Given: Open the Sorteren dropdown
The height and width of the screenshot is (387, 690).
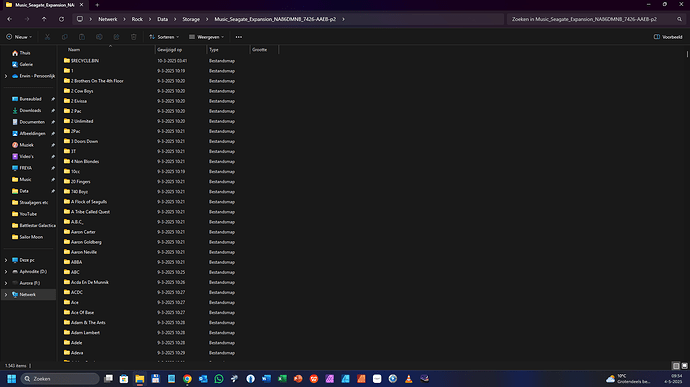Looking at the screenshot, I should (164, 37).
